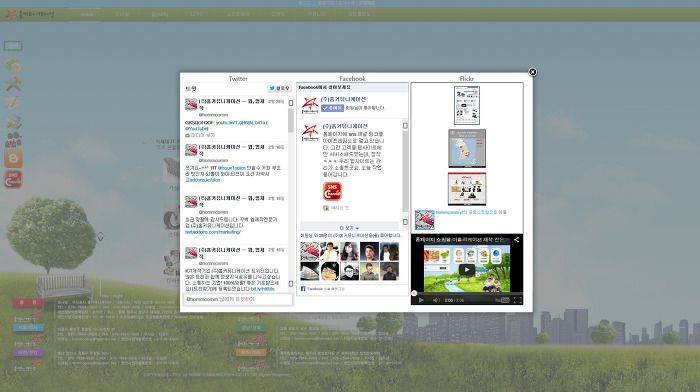Click the share icon on the video
This screenshot has width=700, height=392.
(x=517, y=240)
